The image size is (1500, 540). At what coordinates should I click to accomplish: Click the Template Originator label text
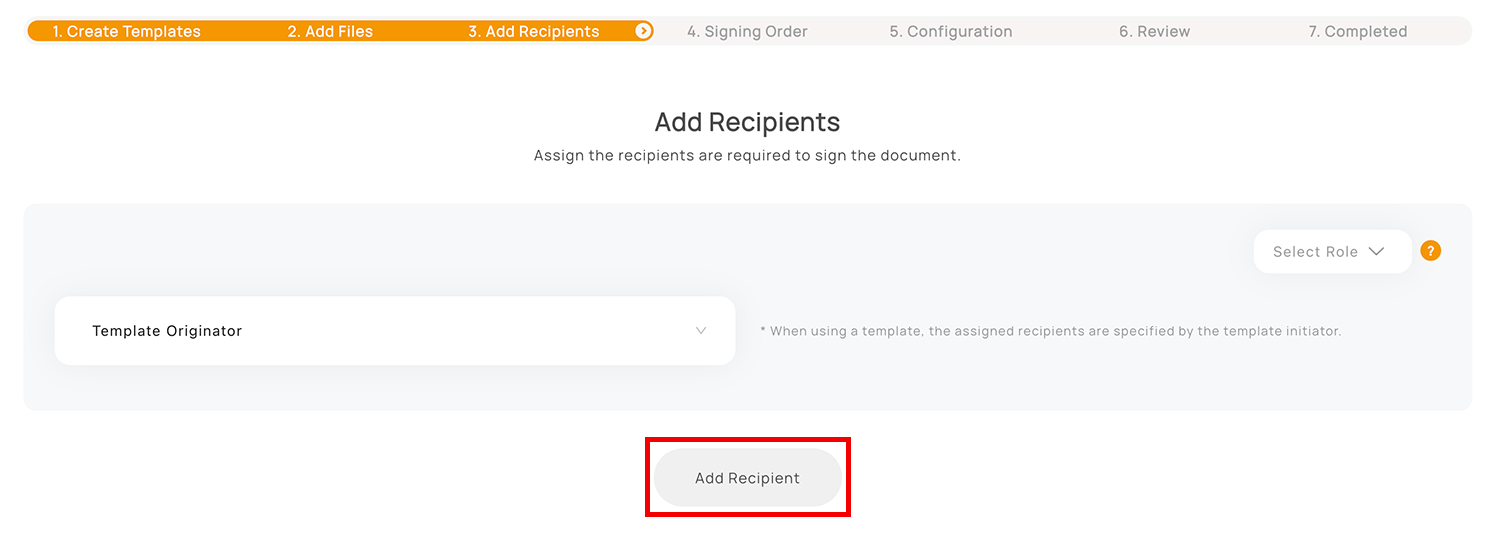tap(167, 331)
